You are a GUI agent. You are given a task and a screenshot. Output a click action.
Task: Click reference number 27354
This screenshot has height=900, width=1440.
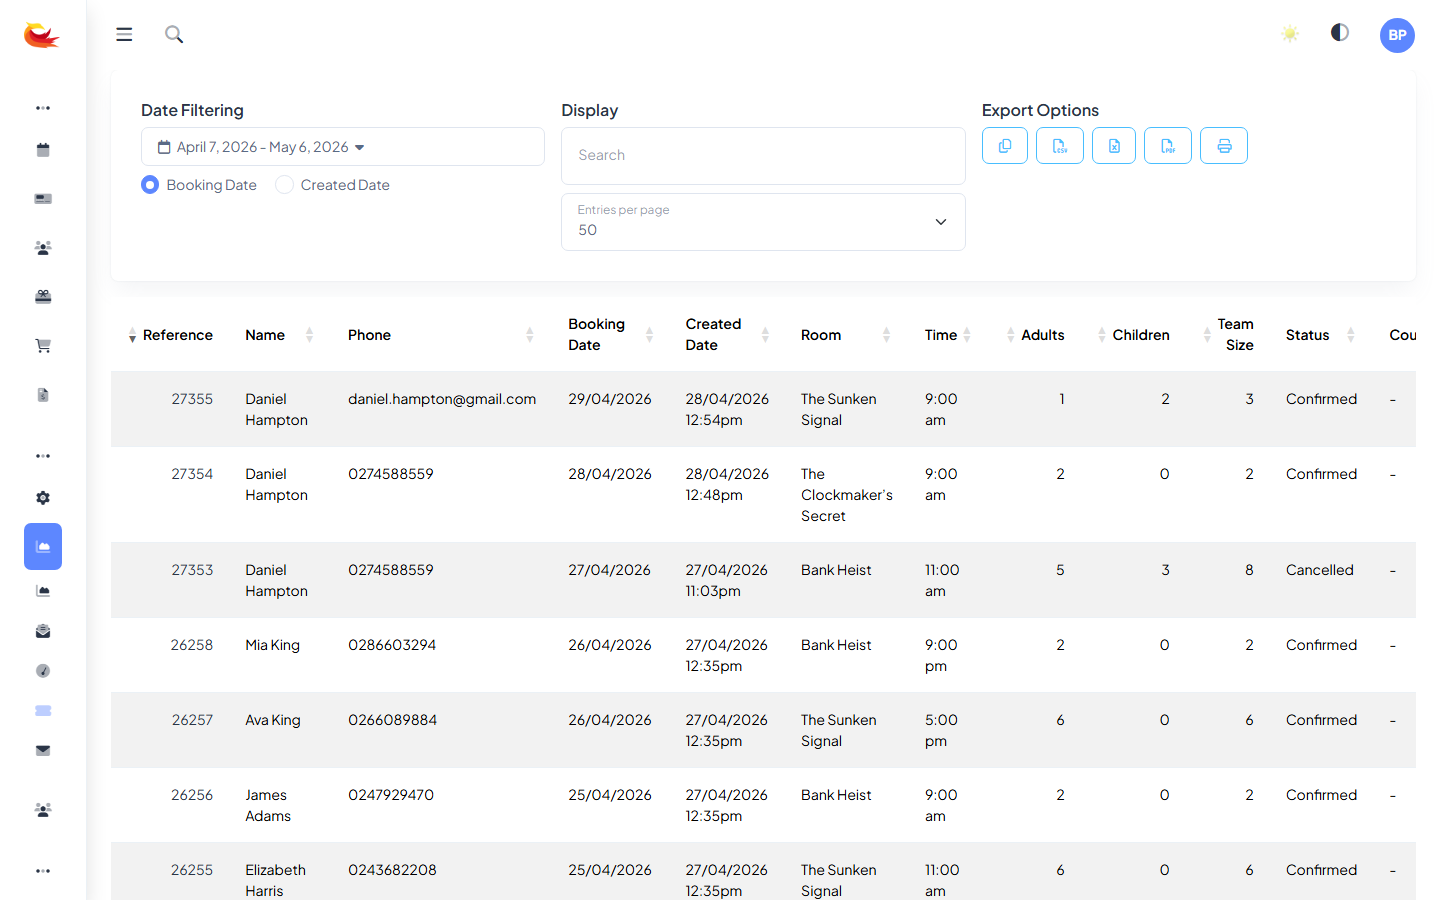coord(192,474)
